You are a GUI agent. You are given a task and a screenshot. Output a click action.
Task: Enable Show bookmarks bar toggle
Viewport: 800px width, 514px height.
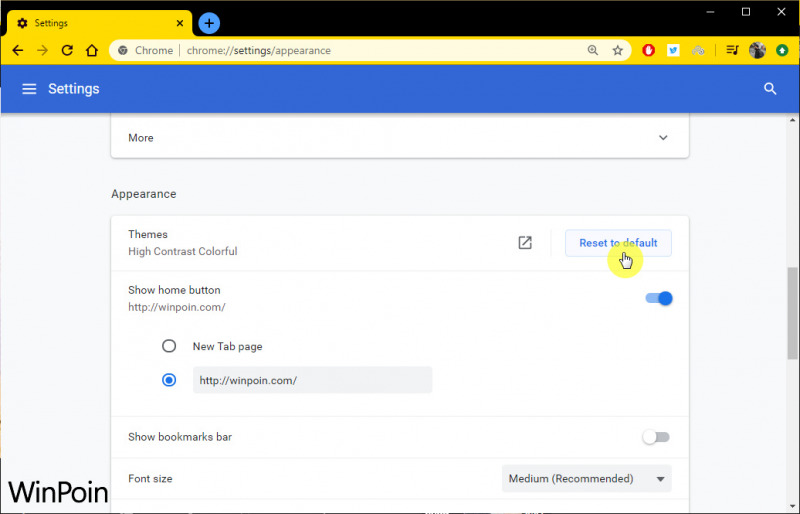click(x=656, y=437)
